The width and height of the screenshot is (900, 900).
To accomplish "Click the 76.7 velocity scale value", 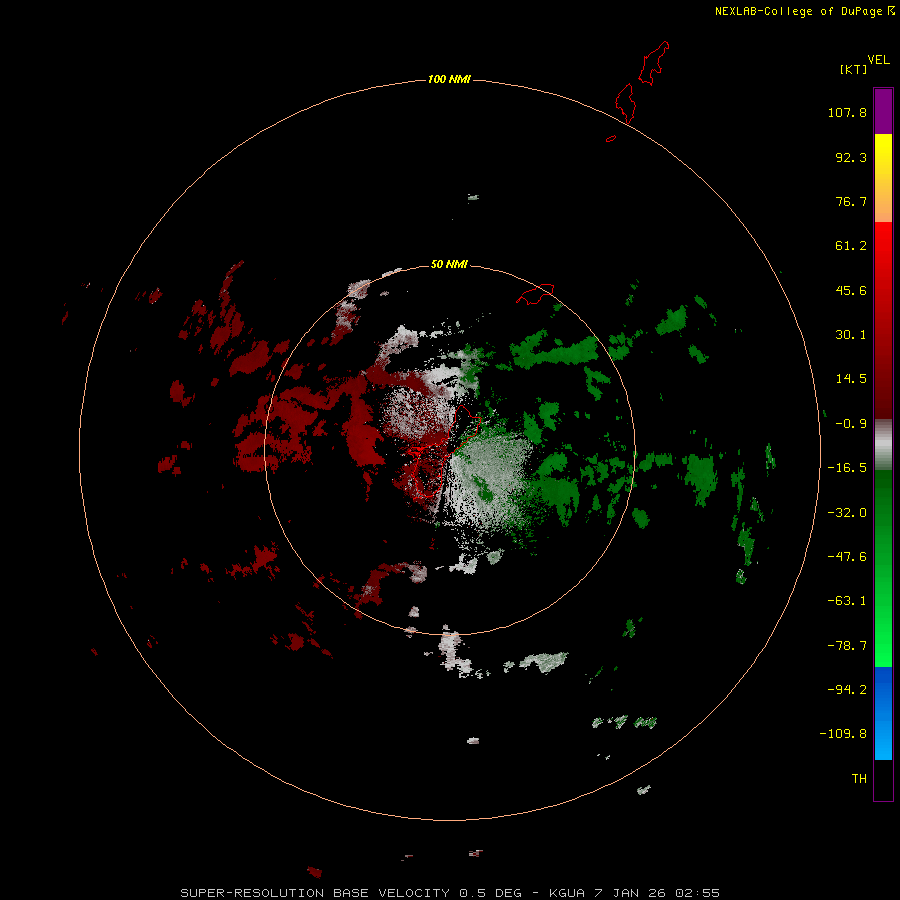I will pos(851,201).
